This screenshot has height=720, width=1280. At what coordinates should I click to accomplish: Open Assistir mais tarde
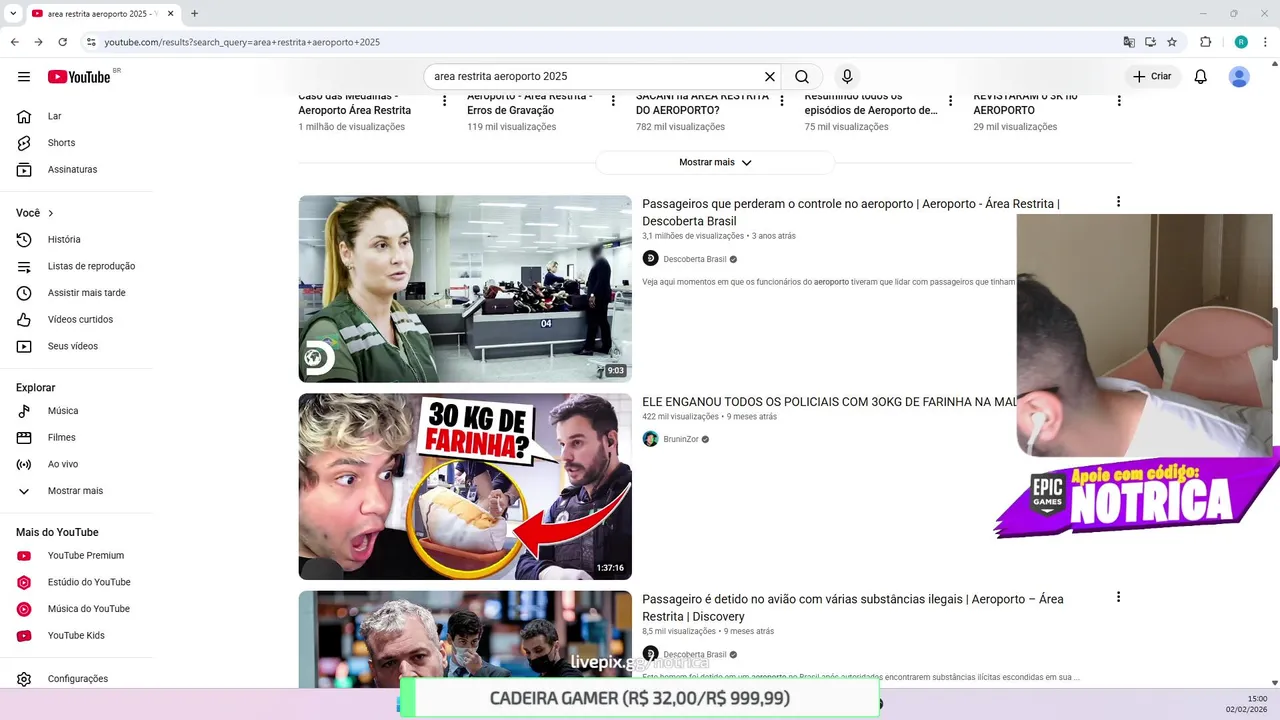tap(76, 293)
